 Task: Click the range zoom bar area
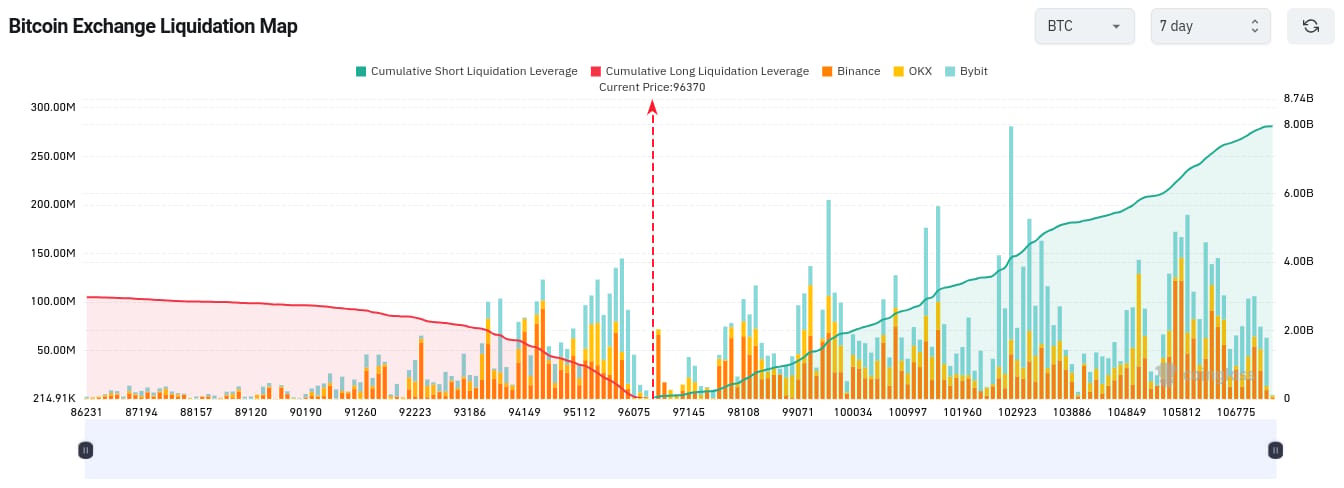point(680,449)
